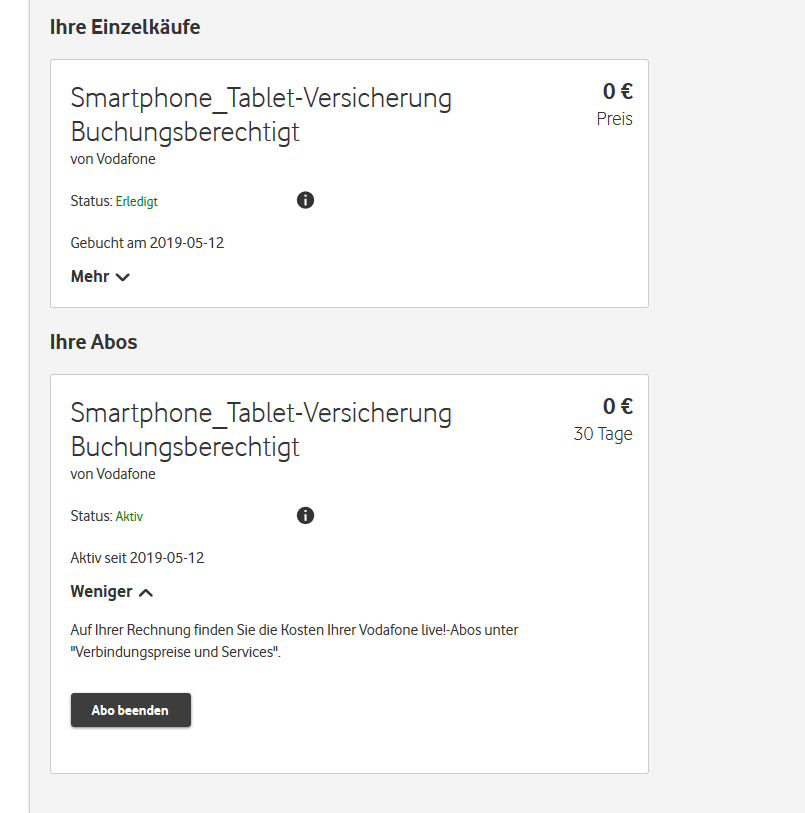Click the 0 € amount above "30 Tage"
Screen dimensions: 805x813
[x=617, y=407]
